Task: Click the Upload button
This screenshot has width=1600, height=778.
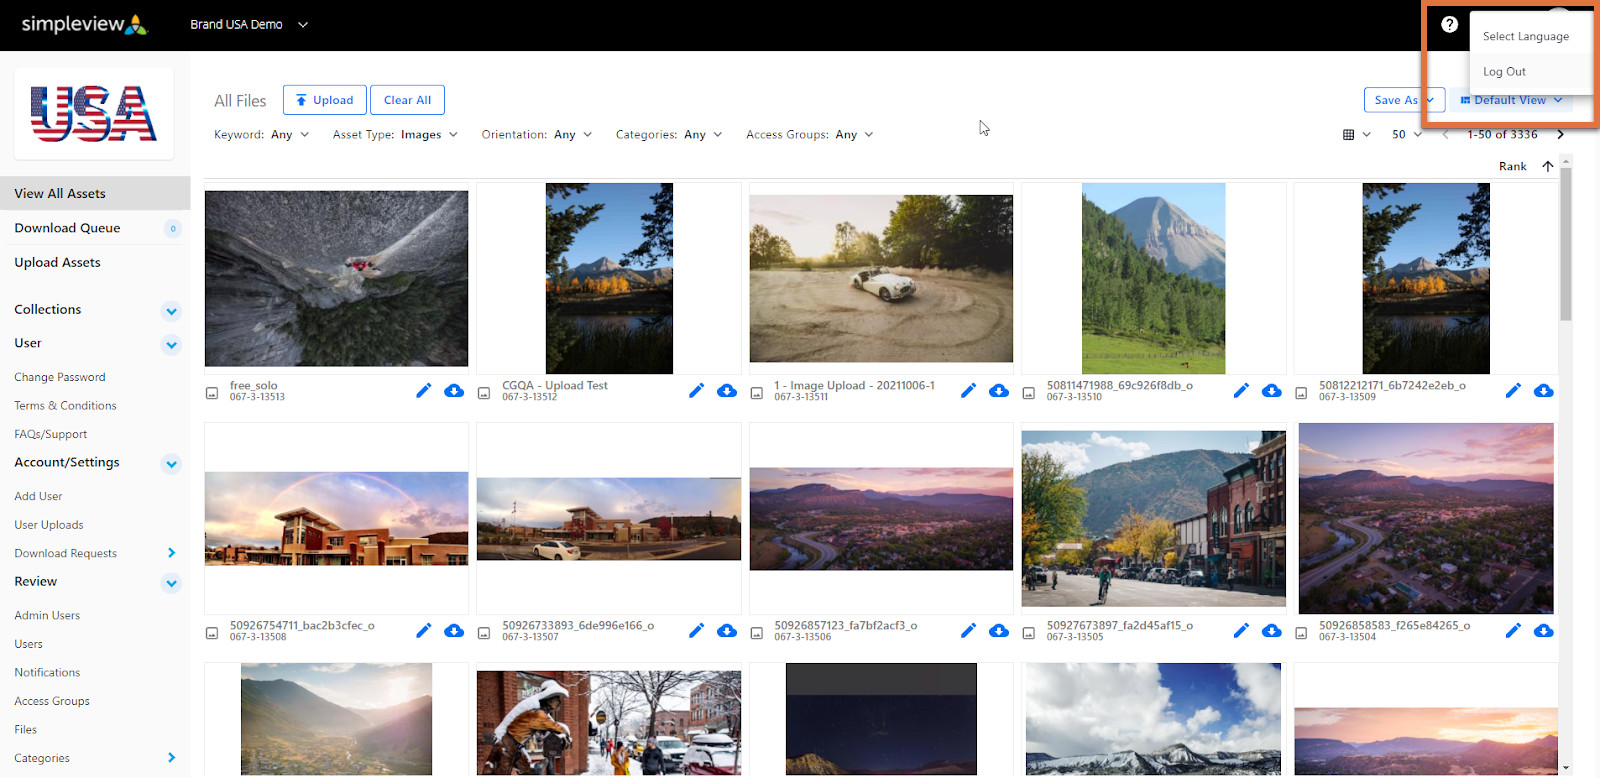Action: coord(325,100)
